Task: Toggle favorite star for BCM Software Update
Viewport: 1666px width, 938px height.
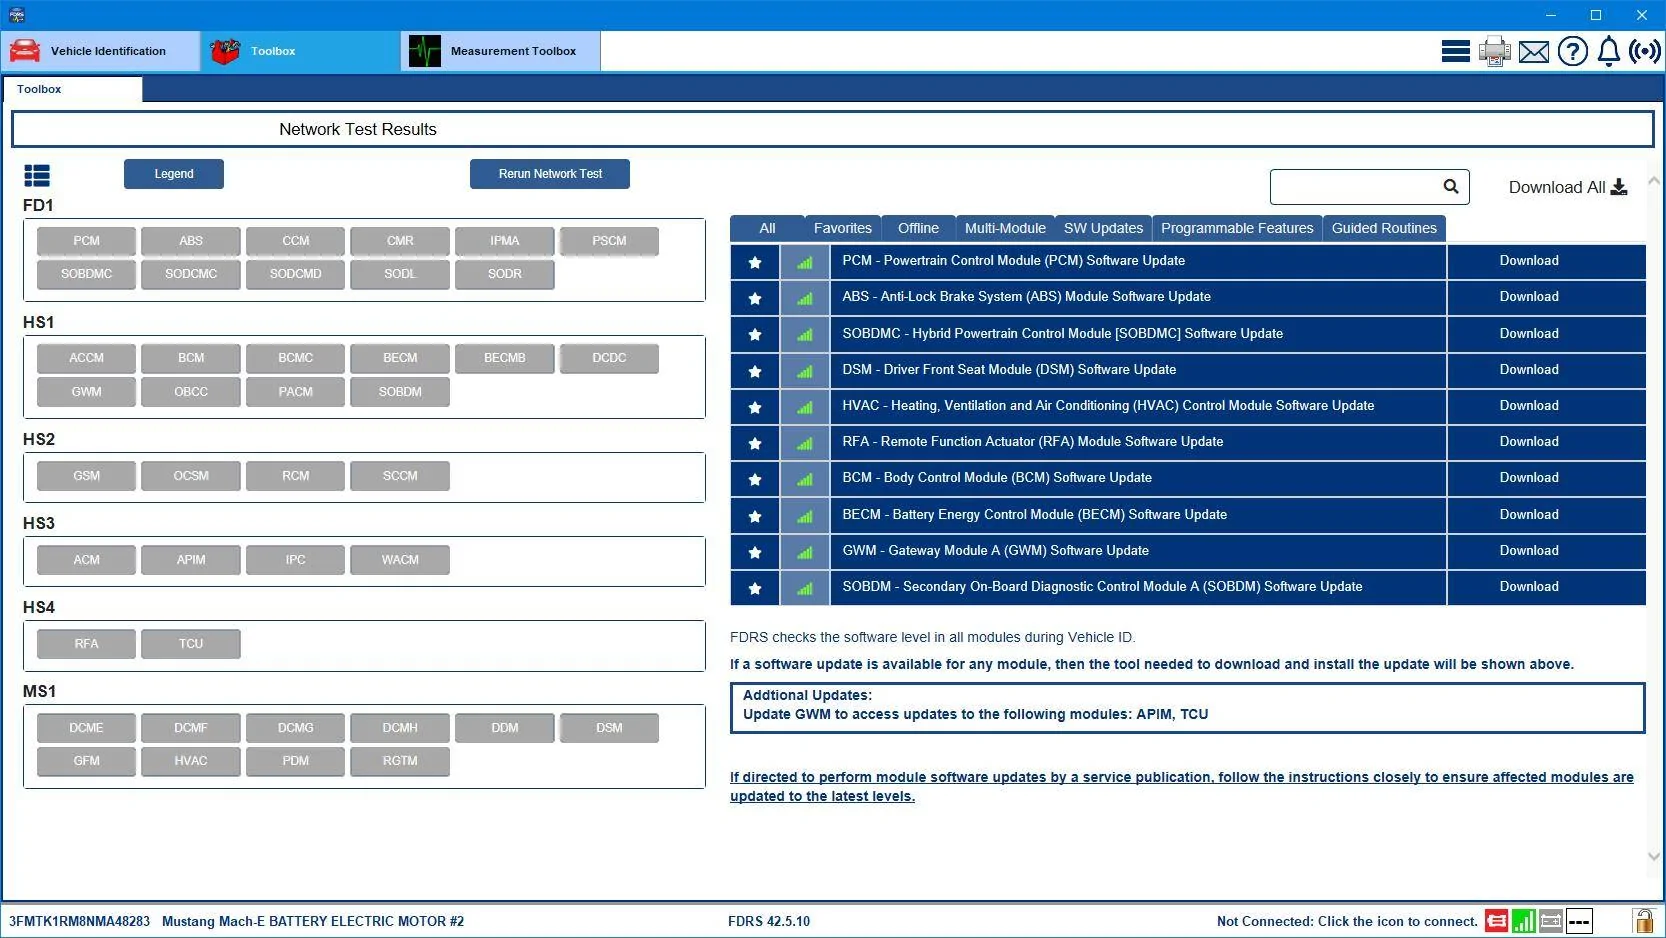Action: pyautogui.click(x=755, y=479)
